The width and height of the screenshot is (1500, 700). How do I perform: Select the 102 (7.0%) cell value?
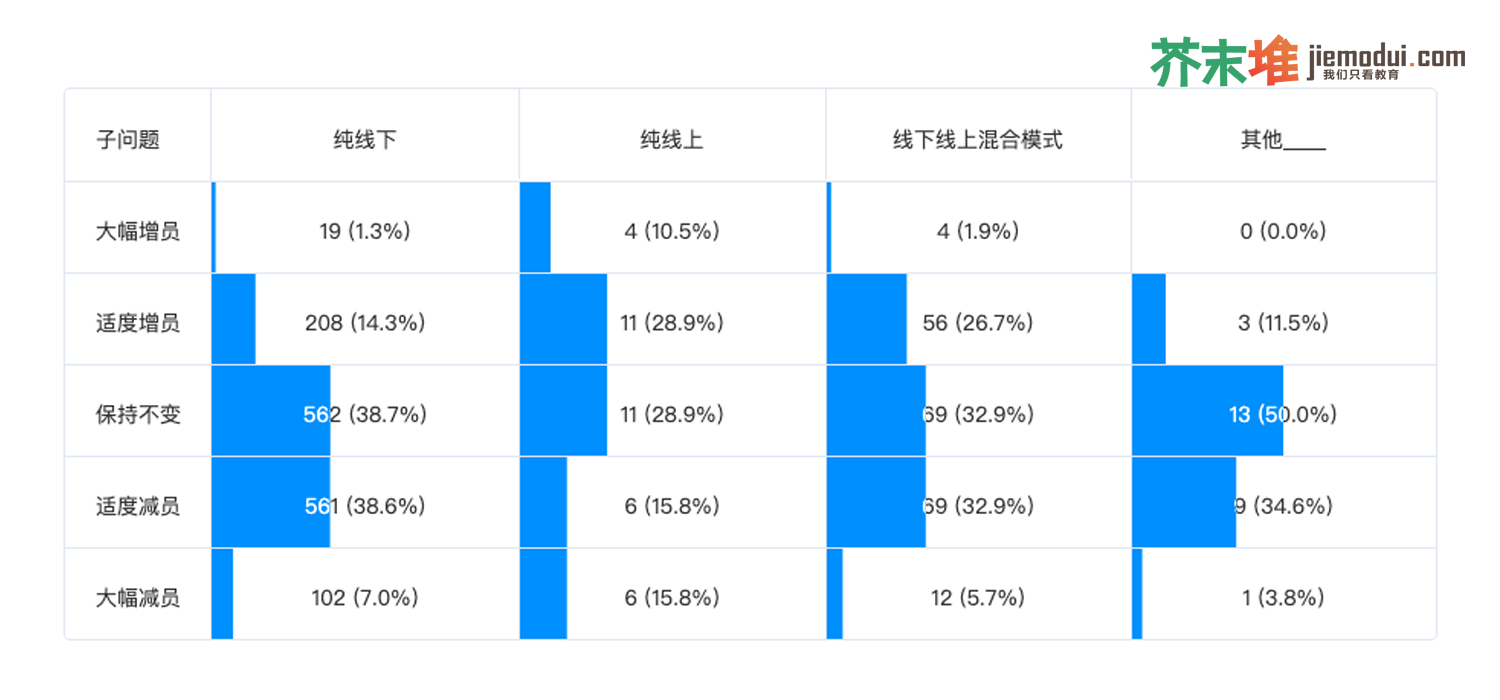[365, 598]
